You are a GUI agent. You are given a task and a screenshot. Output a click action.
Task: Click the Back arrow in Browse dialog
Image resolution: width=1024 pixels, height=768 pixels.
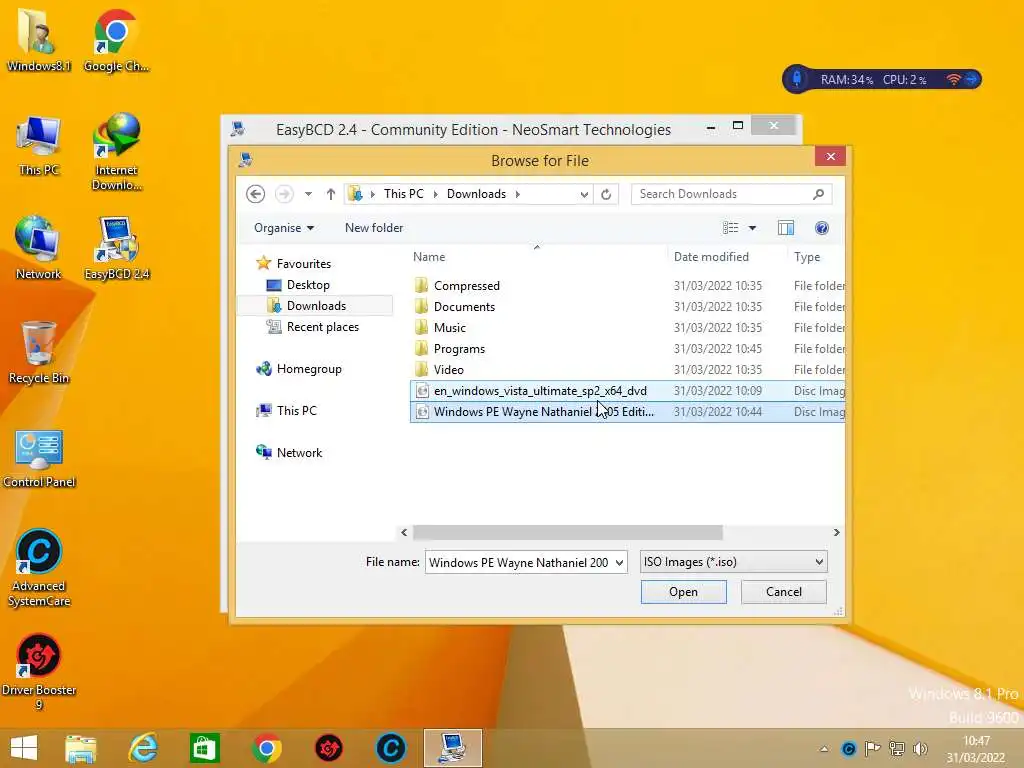coord(255,194)
